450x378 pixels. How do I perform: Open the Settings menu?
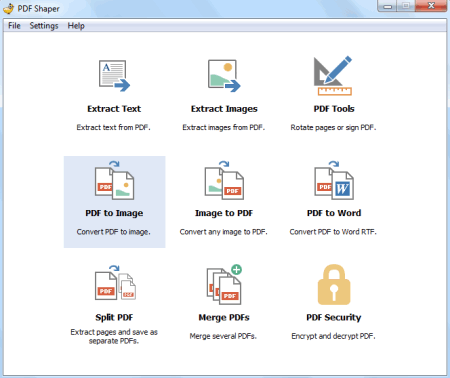click(x=44, y=26)
